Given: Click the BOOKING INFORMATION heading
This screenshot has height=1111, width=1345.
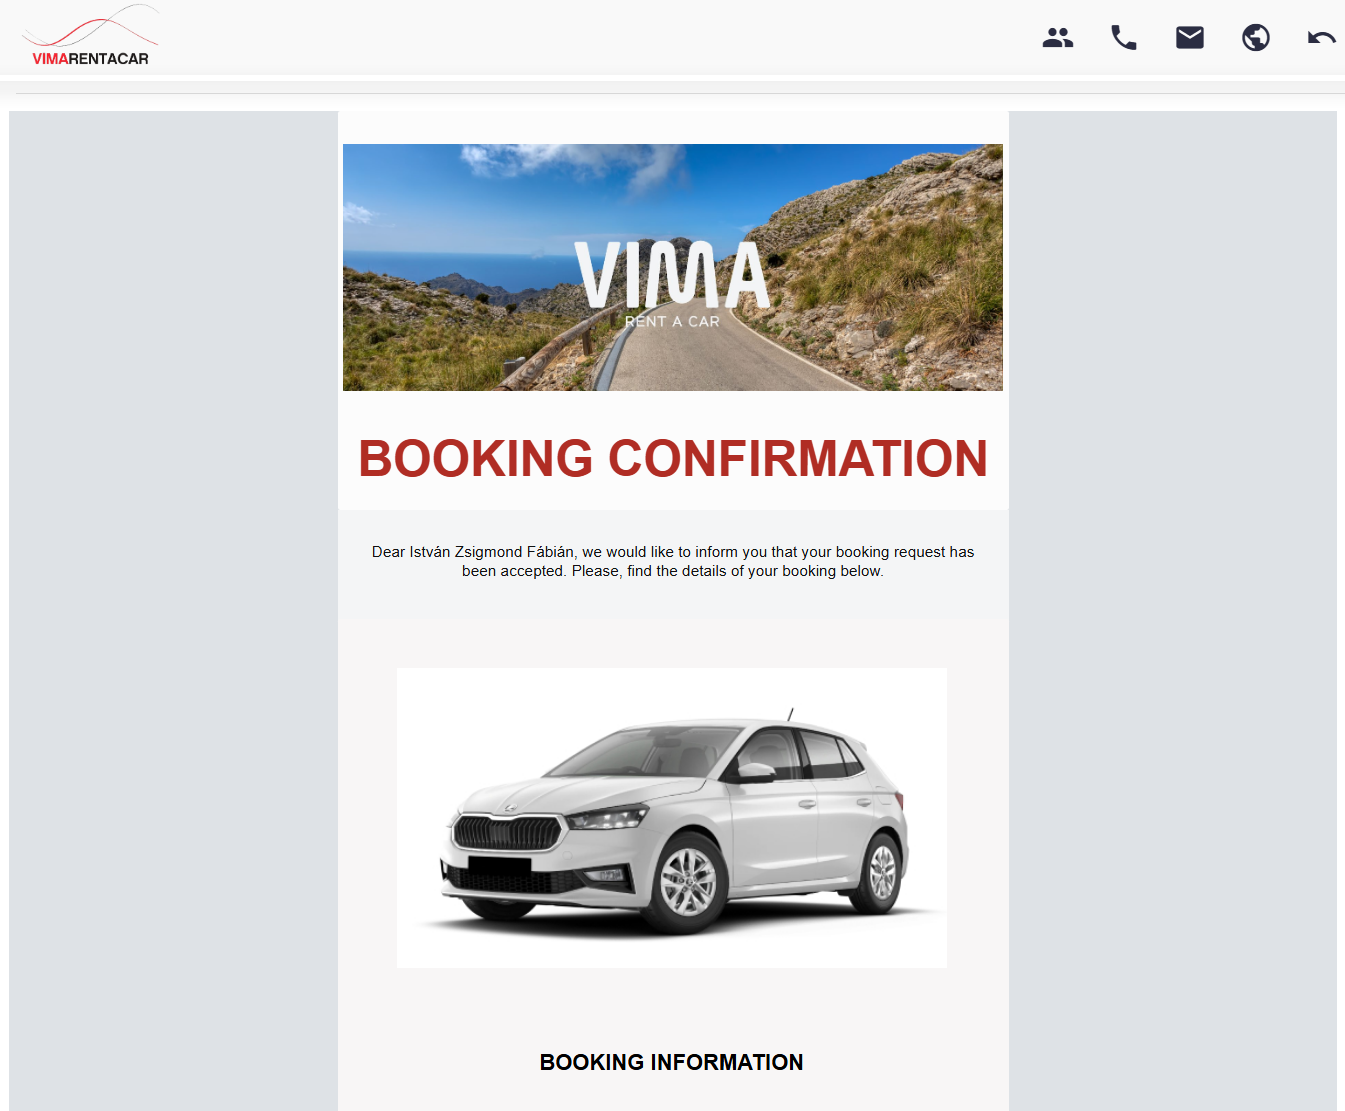Looking at the screenshot, I should coord(672,1062).
